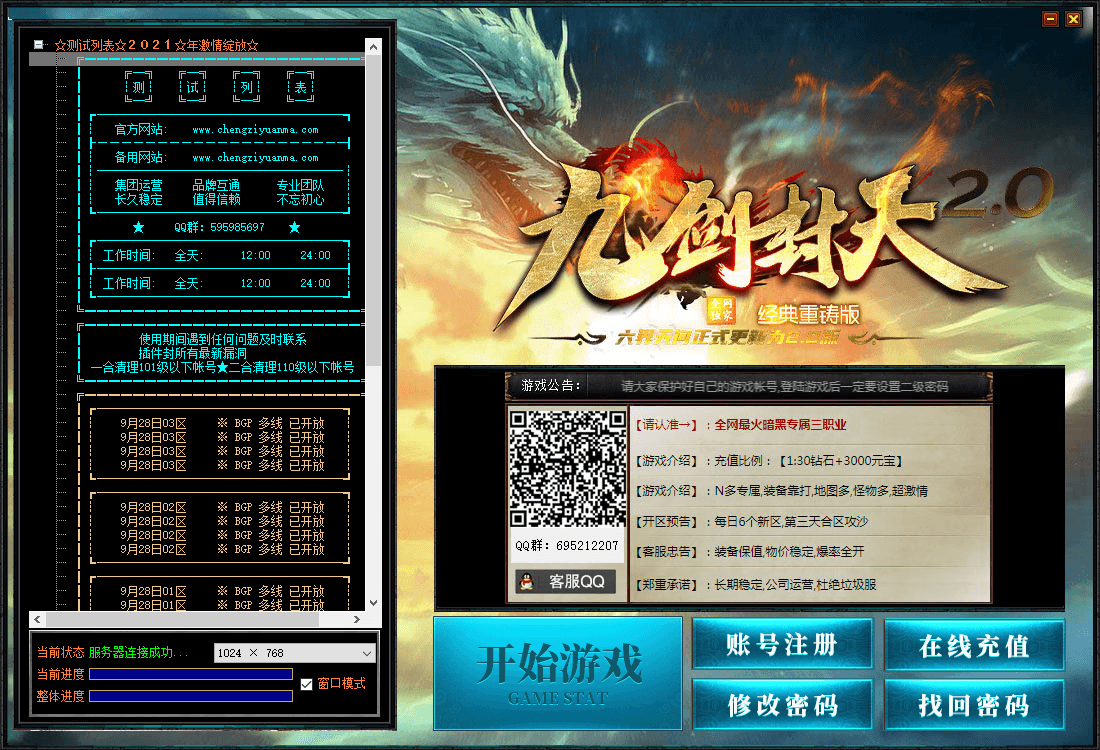
Task: Click the 开始游戏 start game button
Action: pyautogui.click(x=558, y=672)
